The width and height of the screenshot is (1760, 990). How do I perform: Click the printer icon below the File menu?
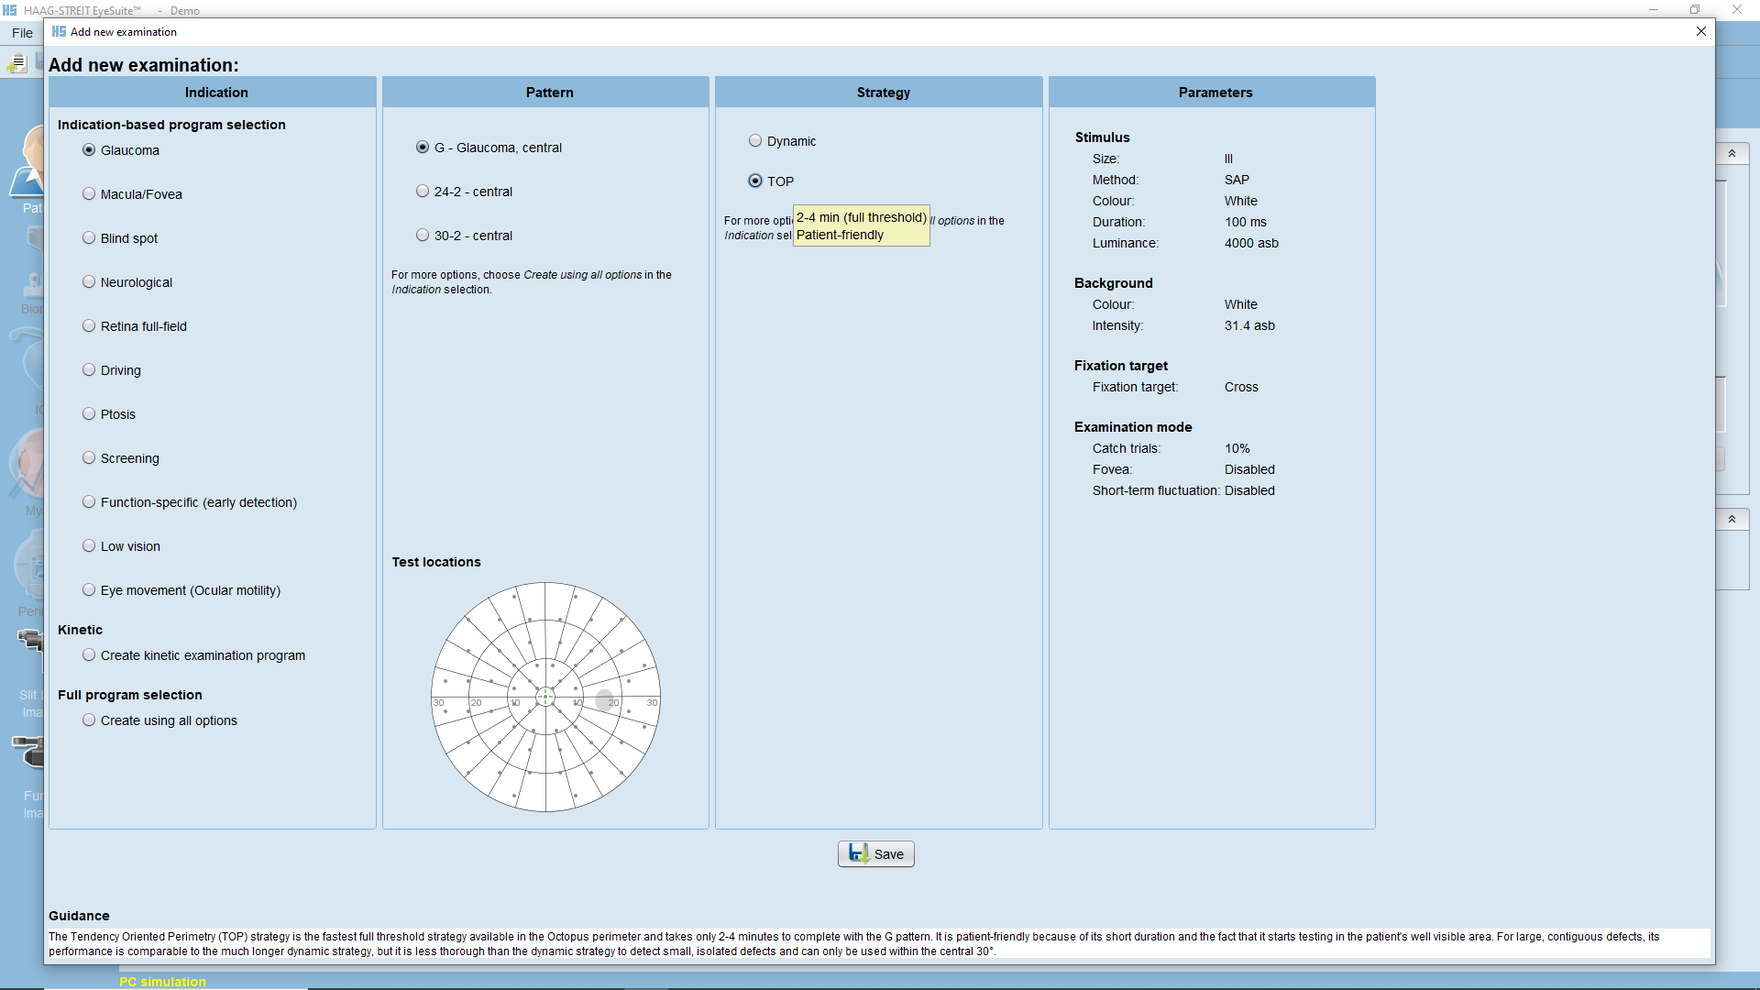click(17, 61)
